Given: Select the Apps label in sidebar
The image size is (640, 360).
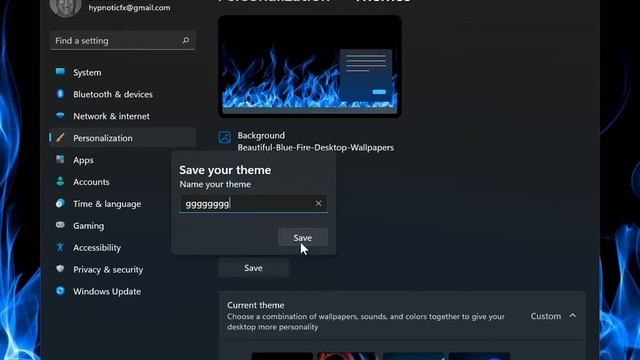Looking at the screenshot, I should click(x=83, y=160).
